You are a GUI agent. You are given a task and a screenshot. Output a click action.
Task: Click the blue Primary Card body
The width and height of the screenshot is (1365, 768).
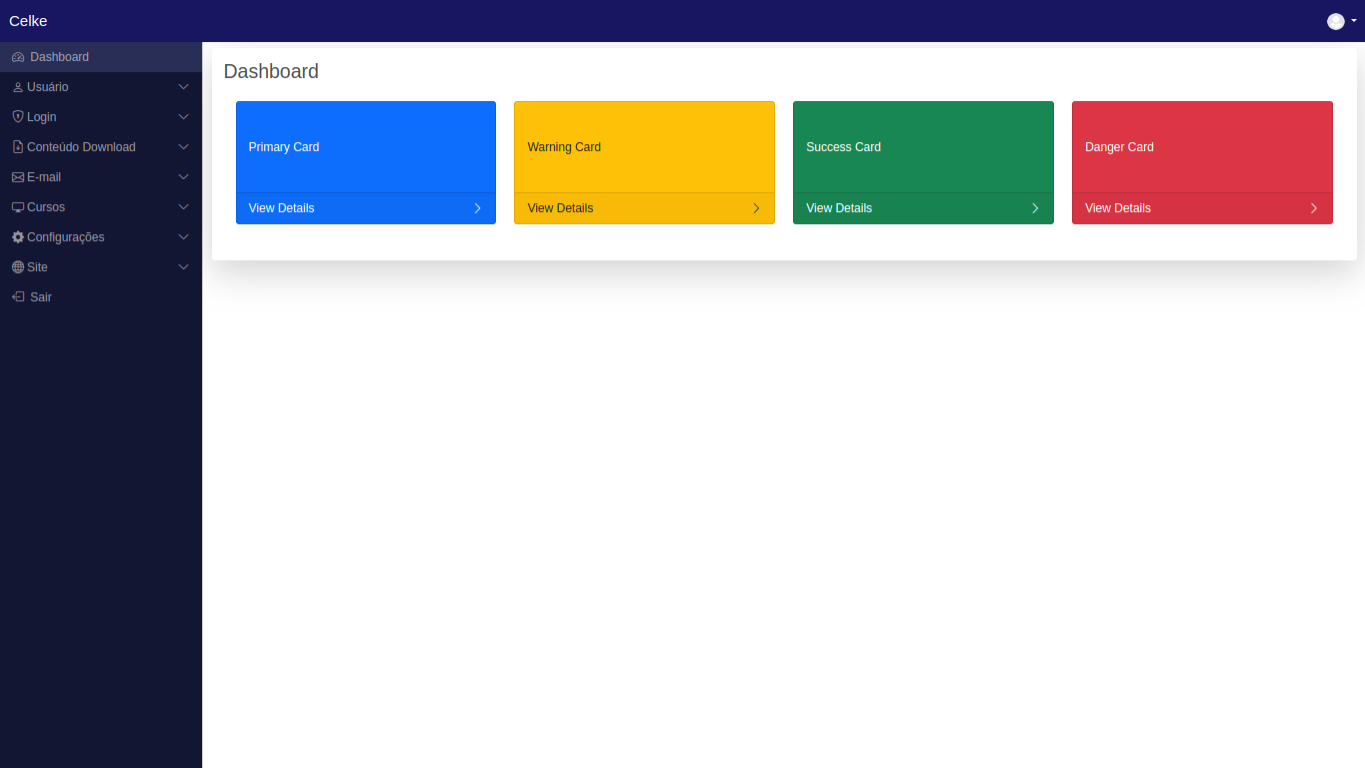(366, 147)
